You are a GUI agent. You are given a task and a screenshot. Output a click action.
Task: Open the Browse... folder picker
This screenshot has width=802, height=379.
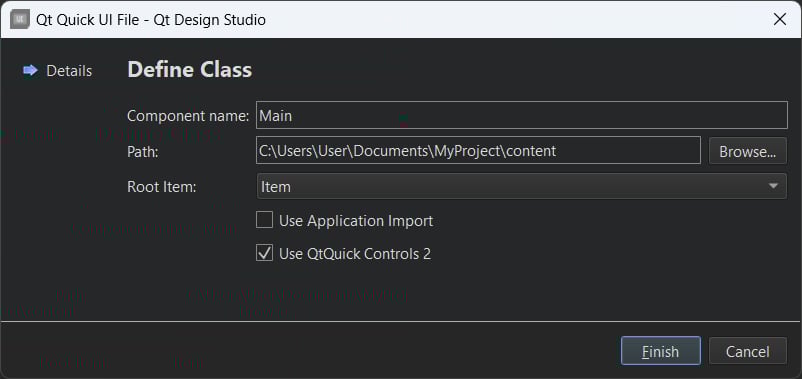click(x=748, y=151)
